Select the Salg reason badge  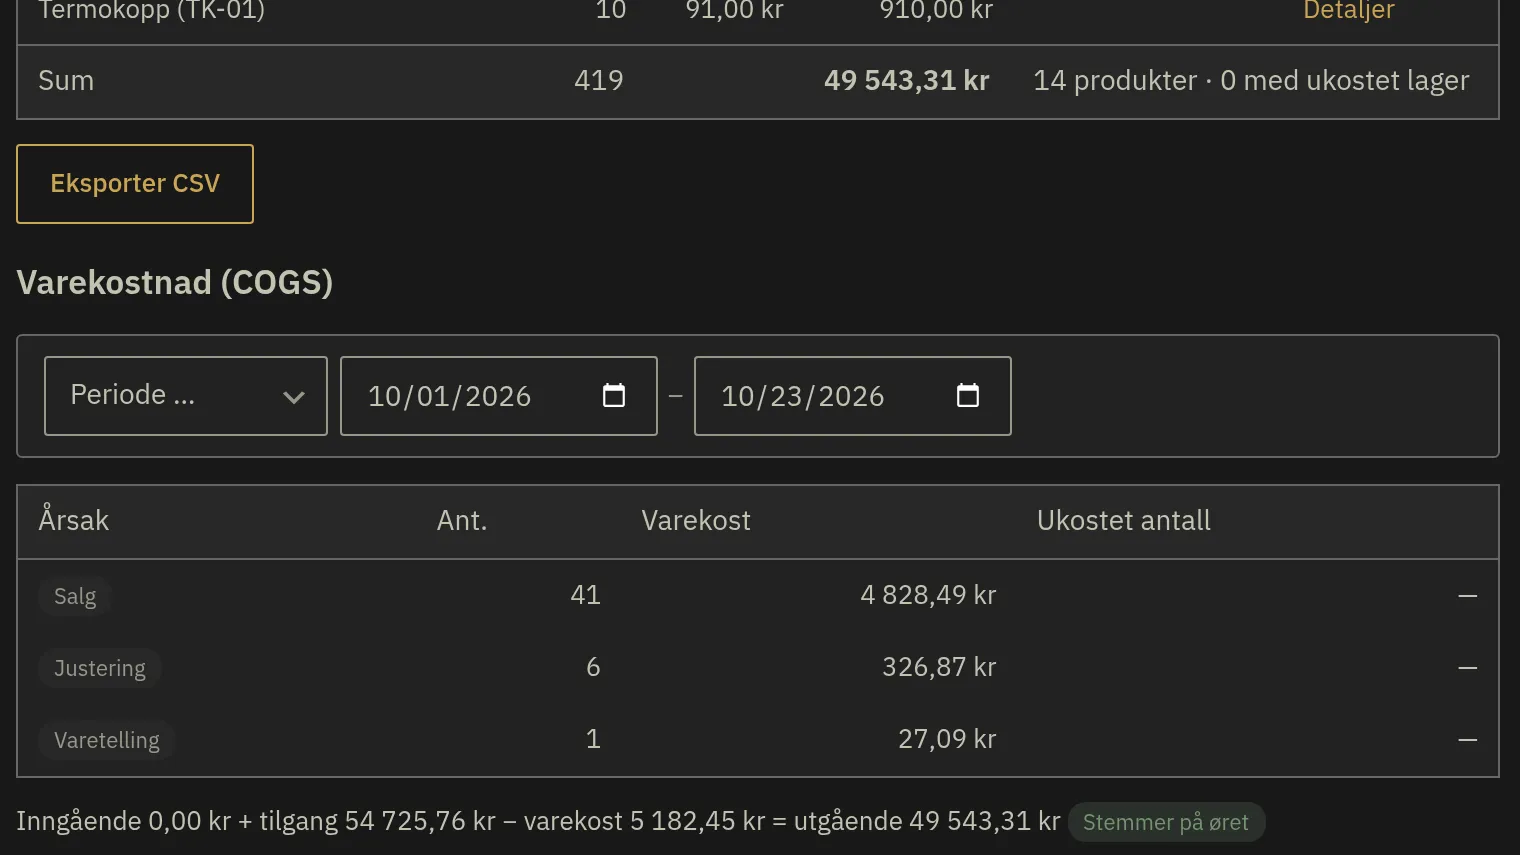(x=75, y=596)
